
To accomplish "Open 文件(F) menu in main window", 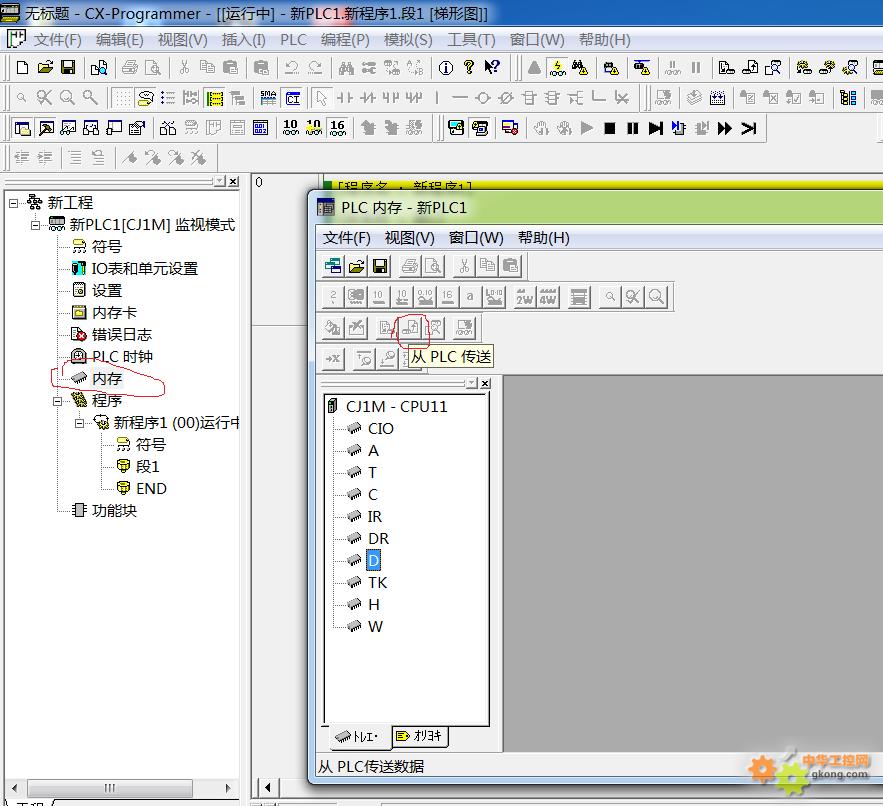I will point(57,40).
